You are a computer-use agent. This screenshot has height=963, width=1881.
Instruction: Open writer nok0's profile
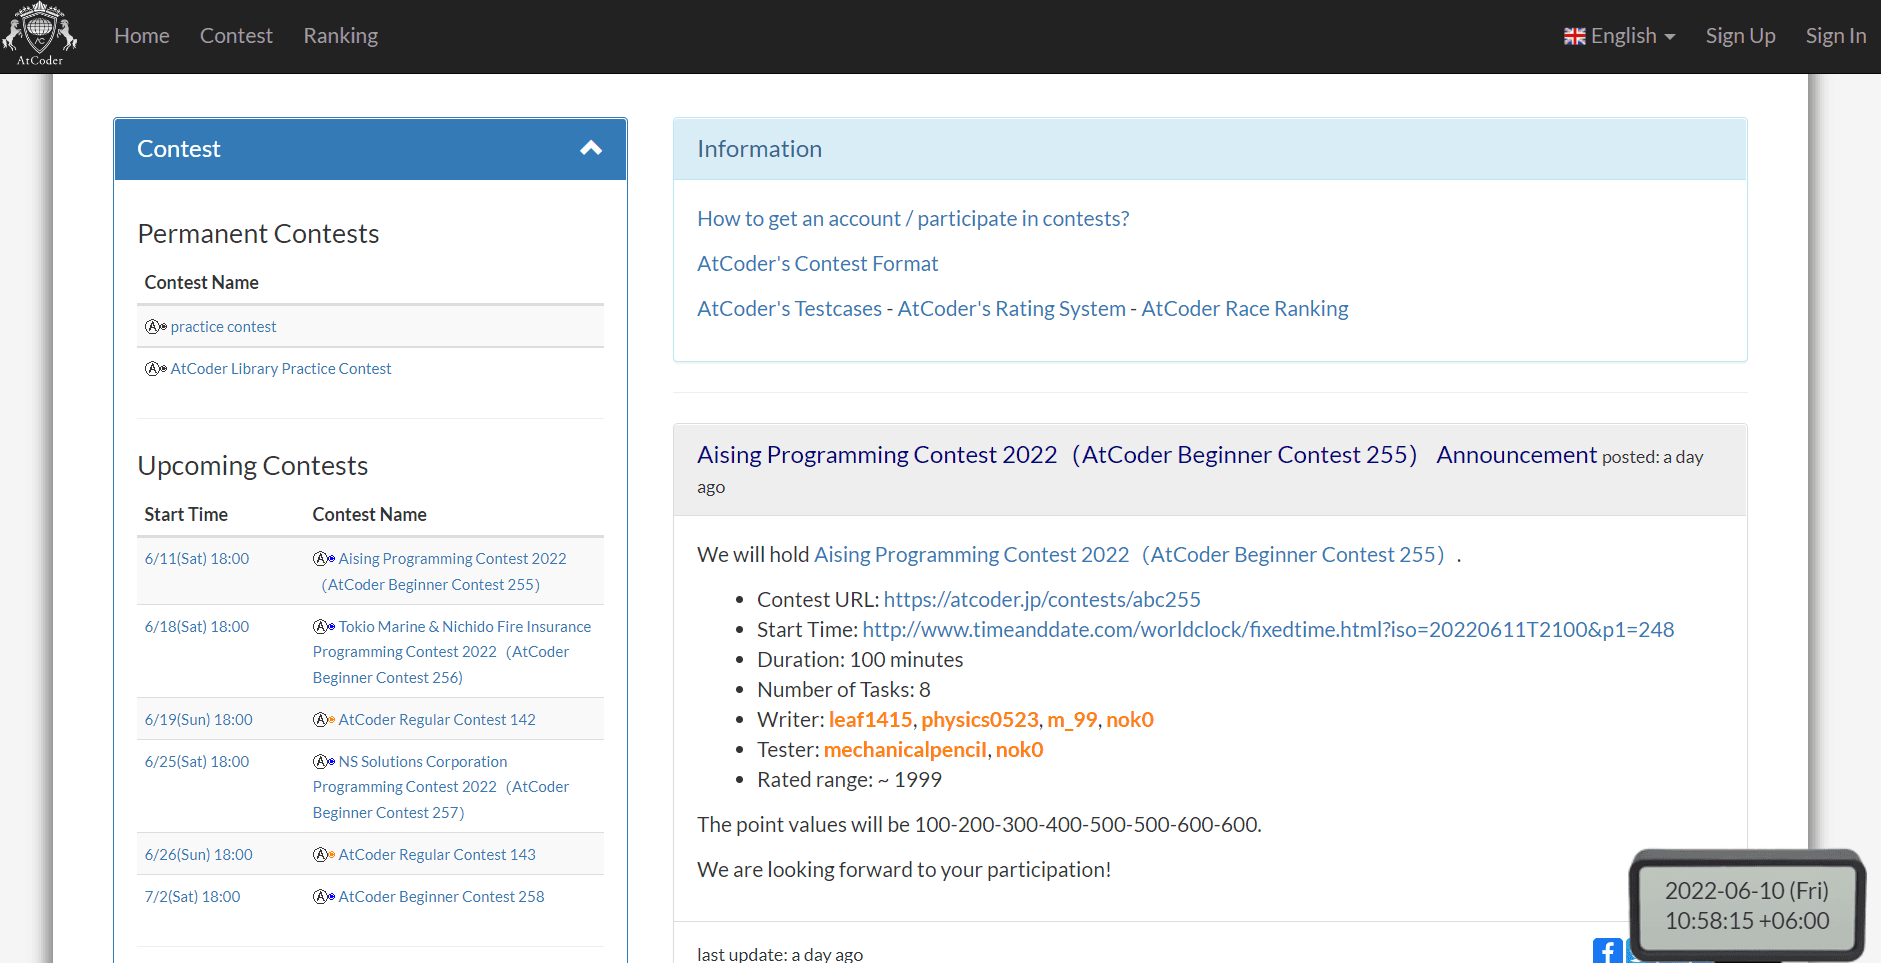point(1130,720)
